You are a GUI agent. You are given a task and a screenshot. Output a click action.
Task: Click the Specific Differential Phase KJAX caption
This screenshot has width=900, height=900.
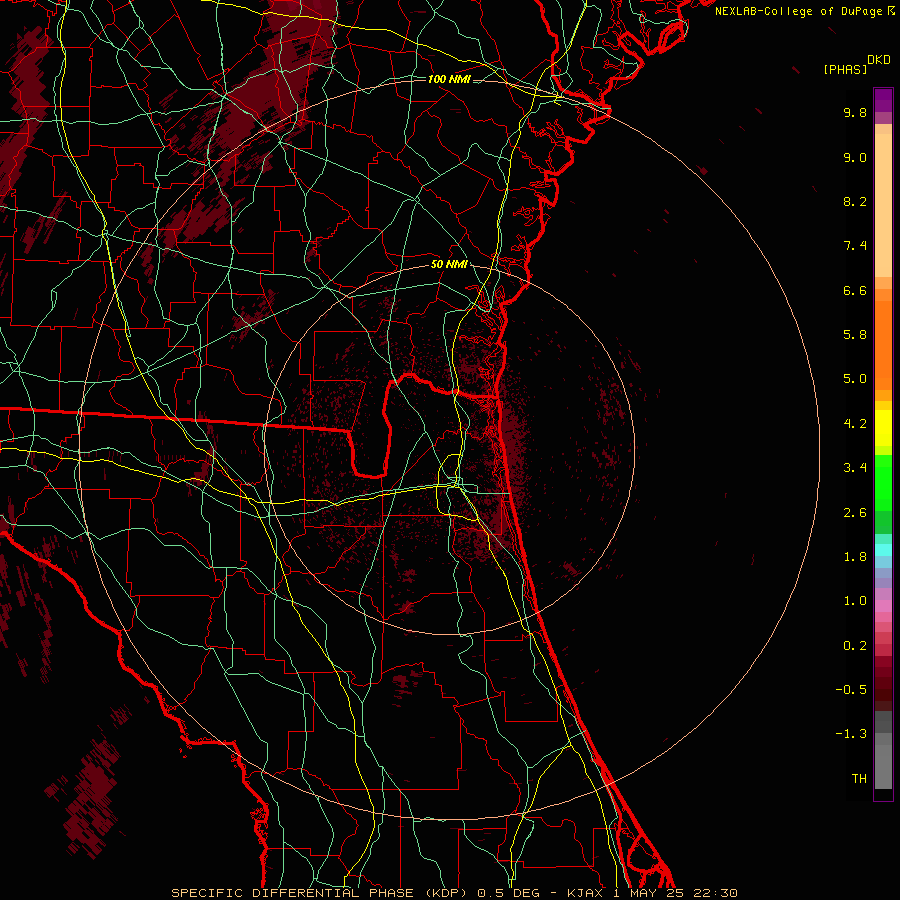[454, 893]
